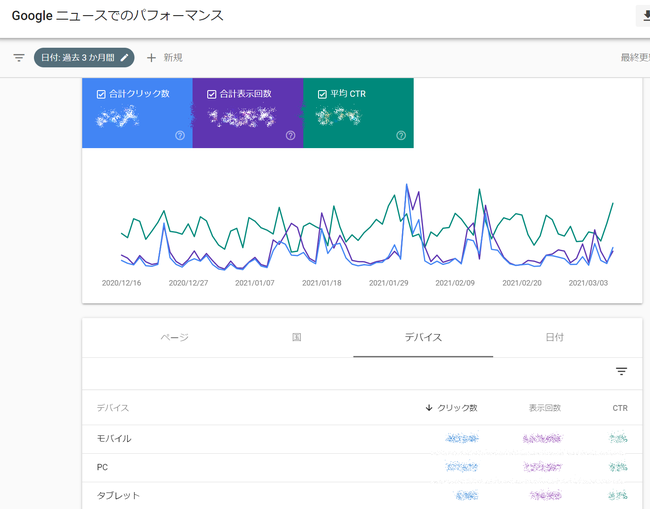Click the 2021/02/20 date label on chart
This screenshot has width=650, height=509.
pos(522,283)
